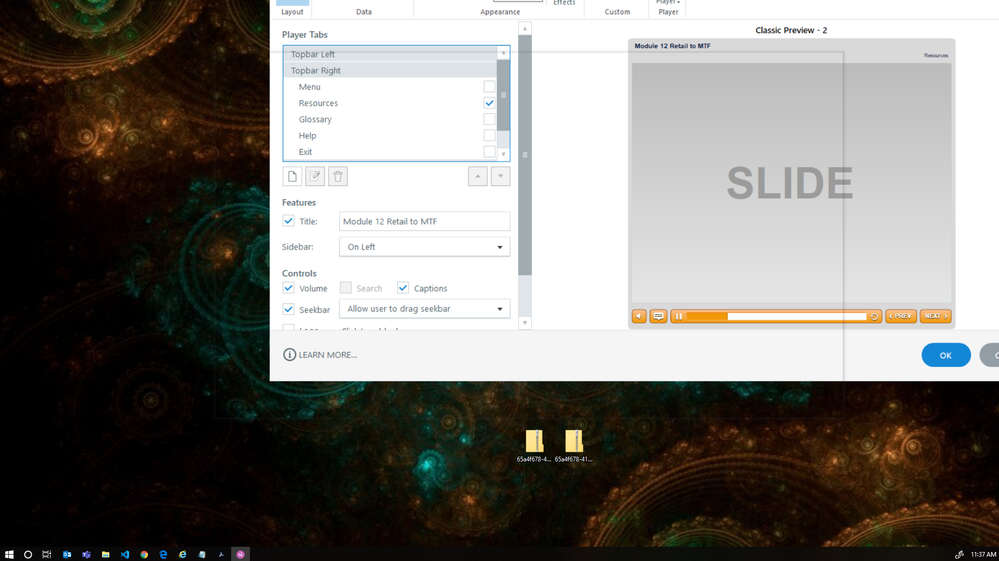Open the Sidebar position dropdown

click(424, 247)
